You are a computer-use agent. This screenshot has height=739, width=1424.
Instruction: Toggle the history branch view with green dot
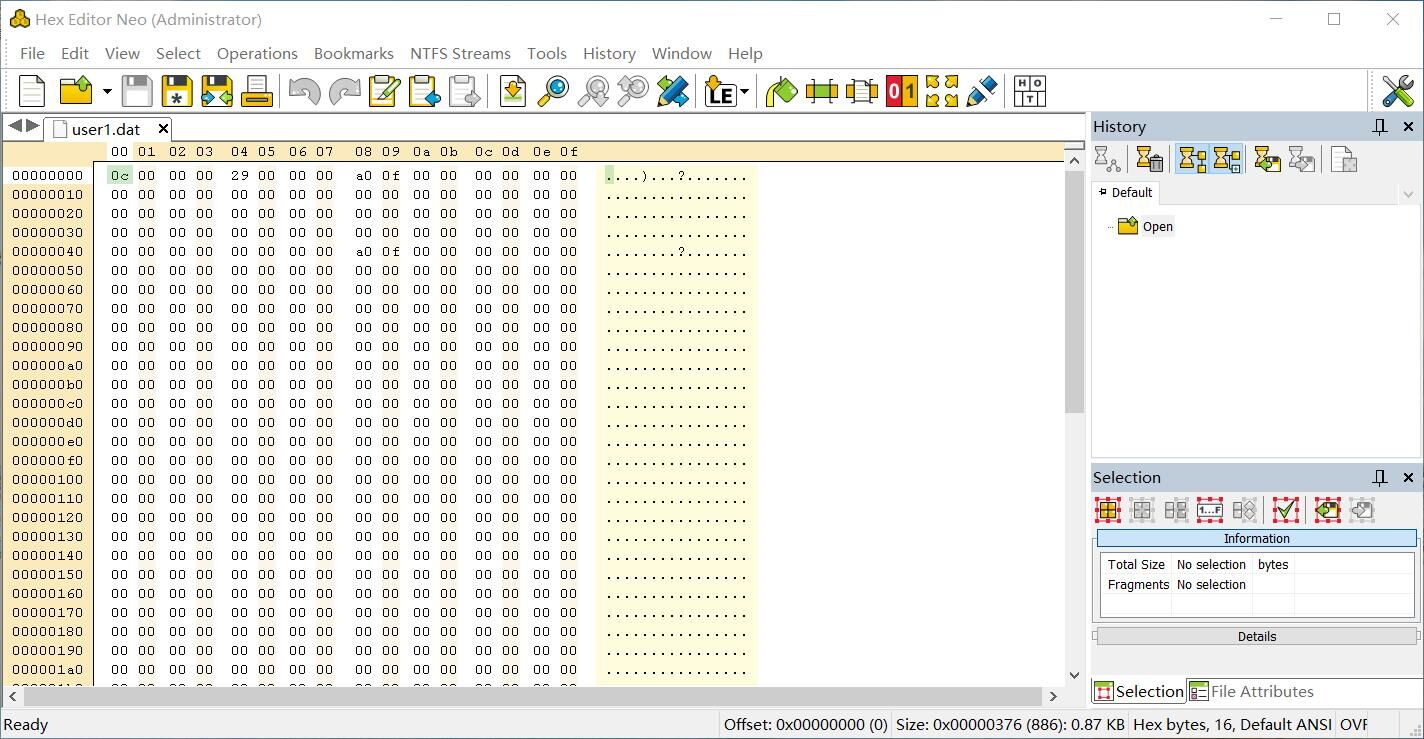coord(1226,160)
